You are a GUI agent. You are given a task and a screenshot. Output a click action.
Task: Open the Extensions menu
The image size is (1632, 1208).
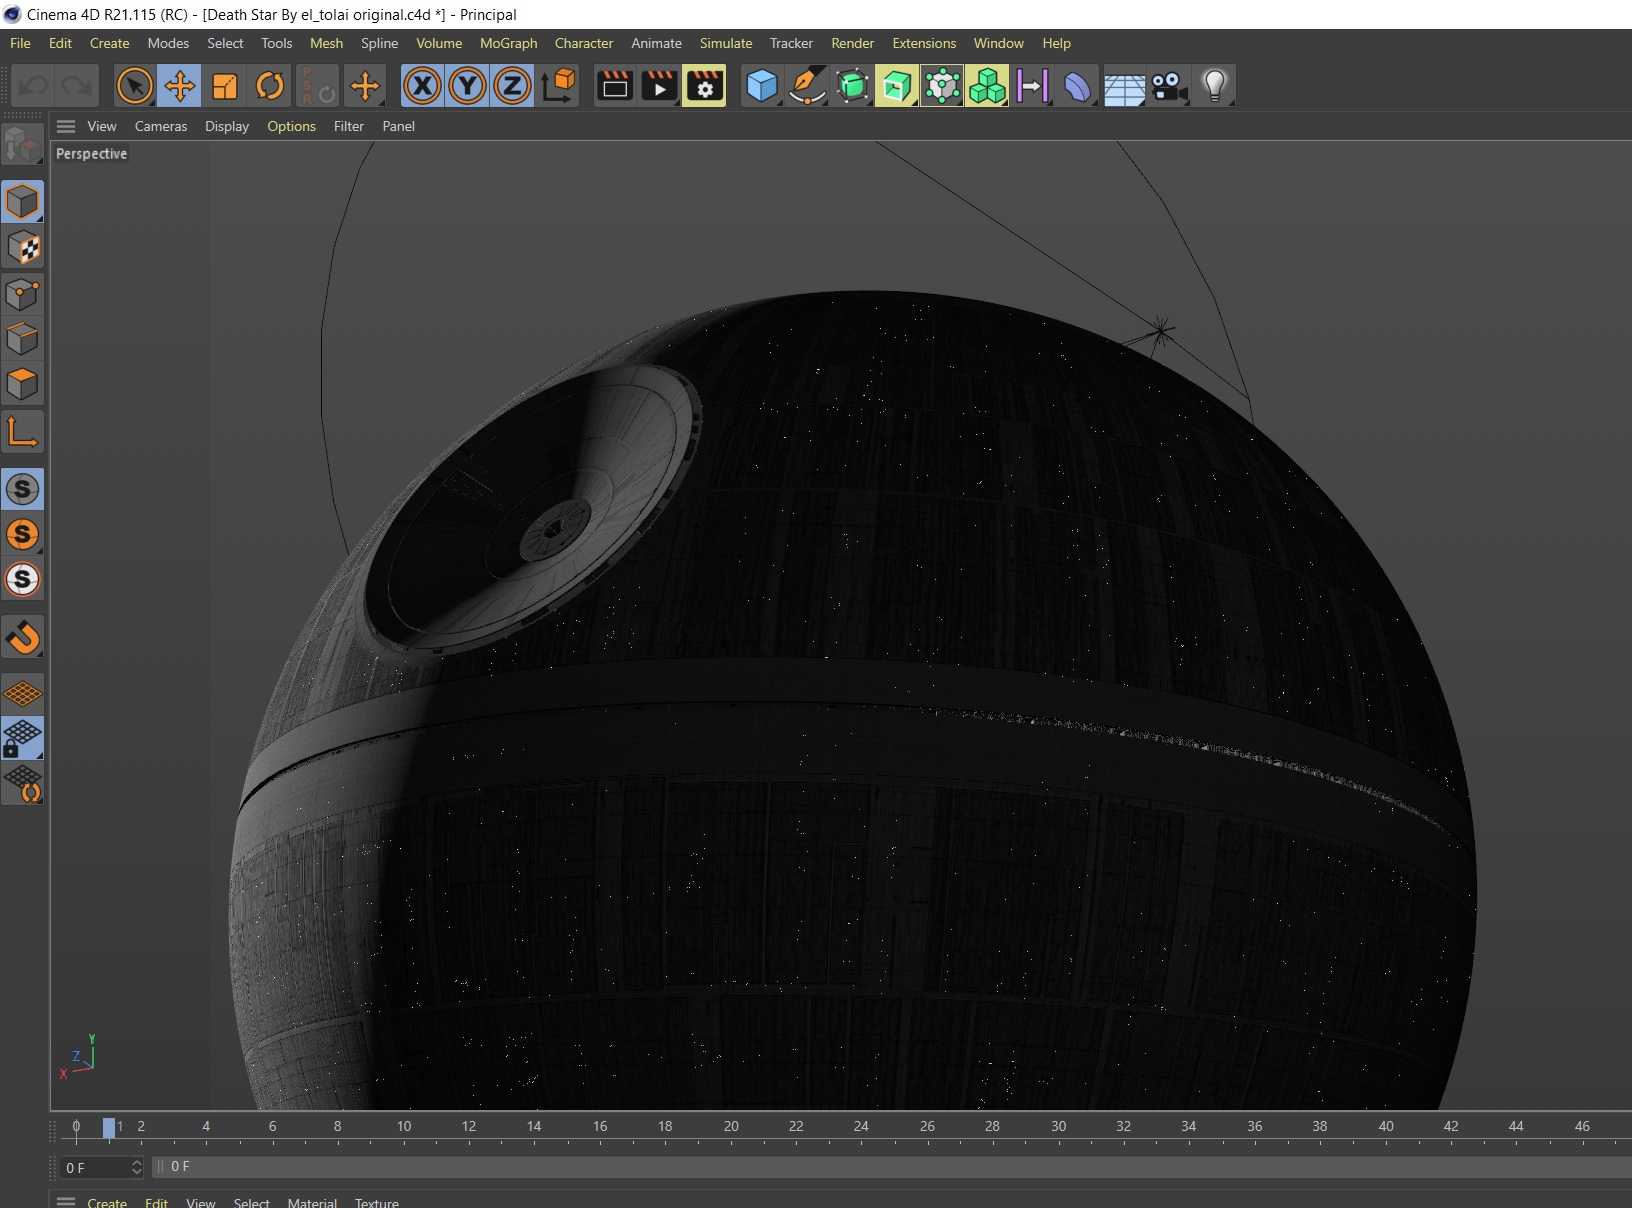pos(924,43)
